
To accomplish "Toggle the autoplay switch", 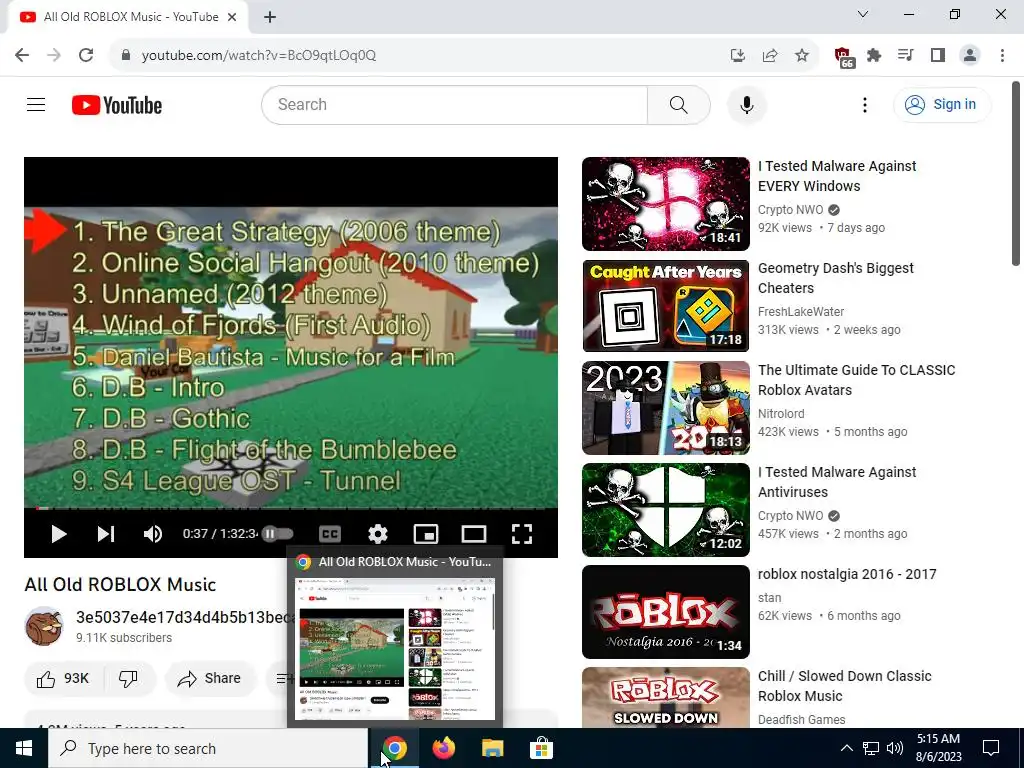I will [x=278, y=534].
